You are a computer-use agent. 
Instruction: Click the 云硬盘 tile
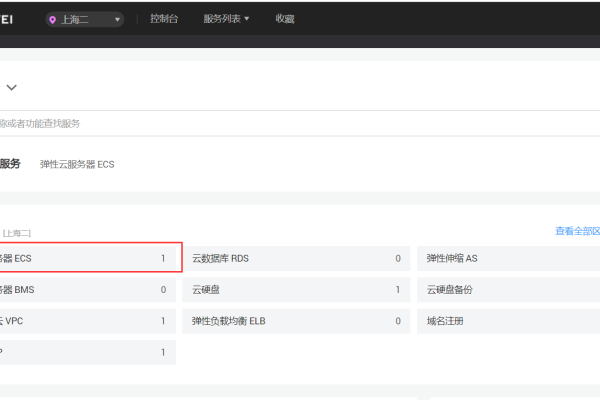[x=295, y=290]
